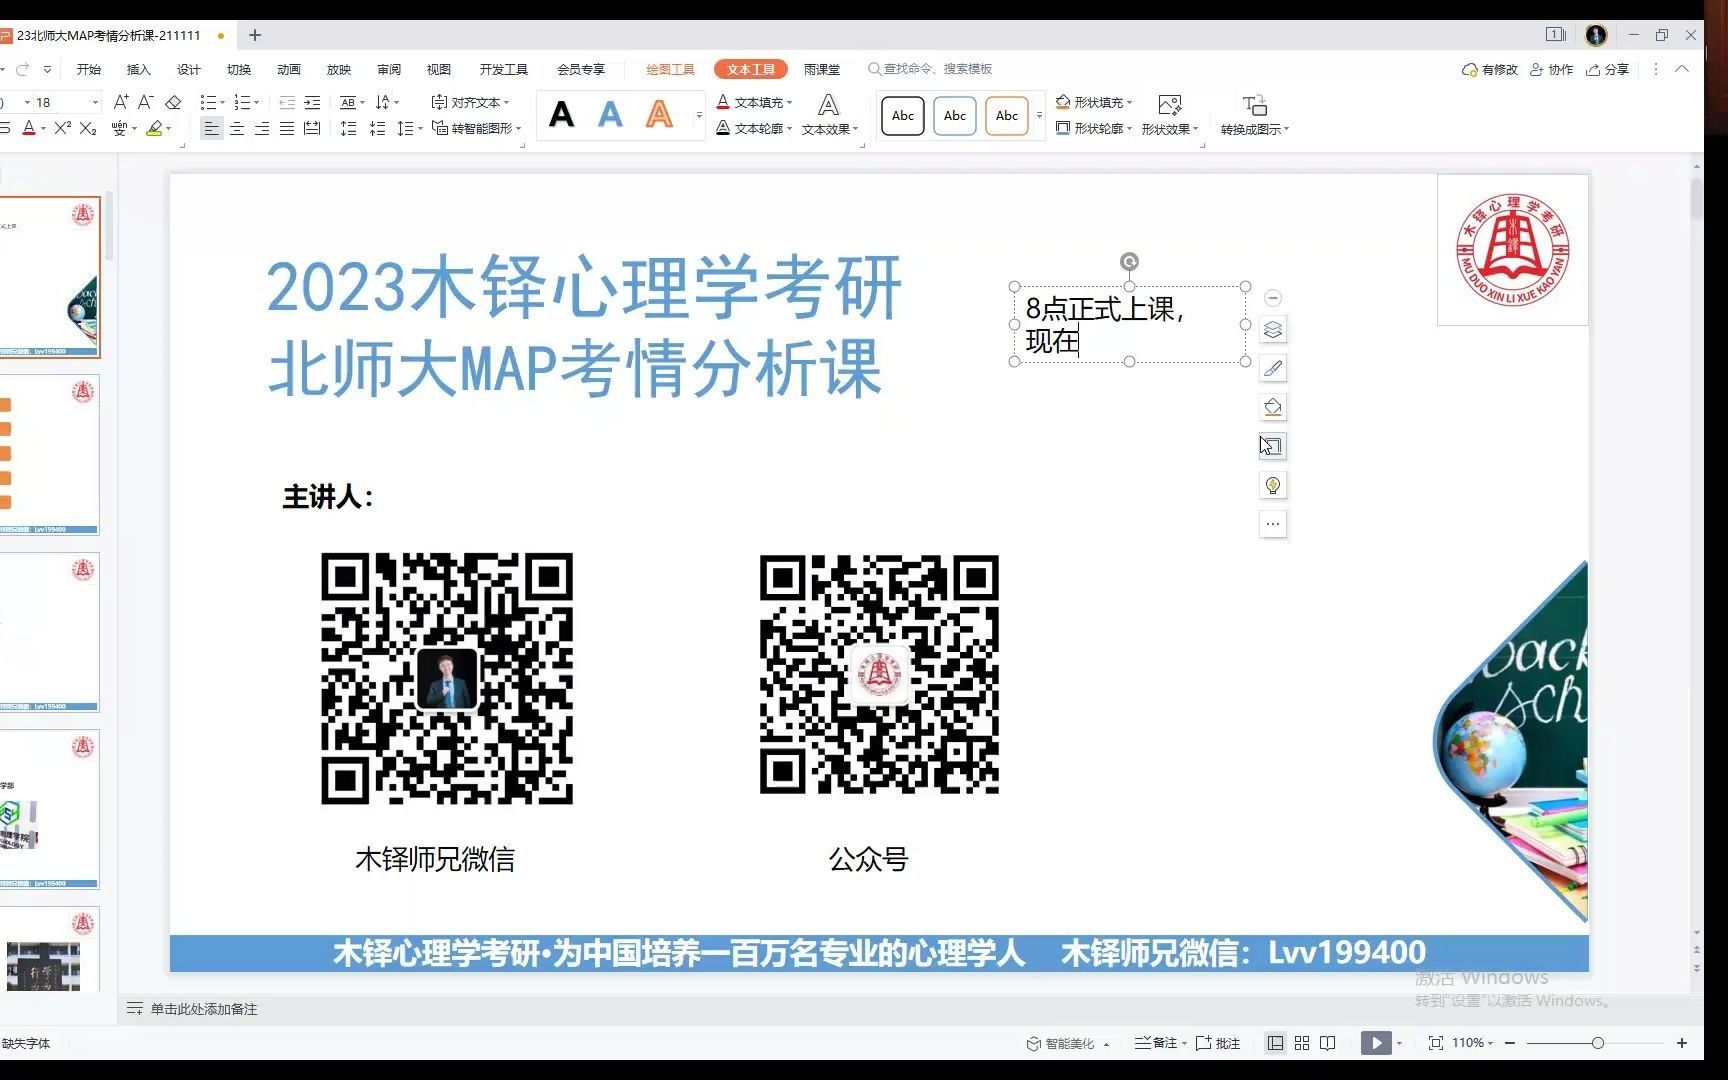This screenshot has height=1080, width=1728.
Task: Switch to the 绘图工具 tab
Action: point(670,69)
